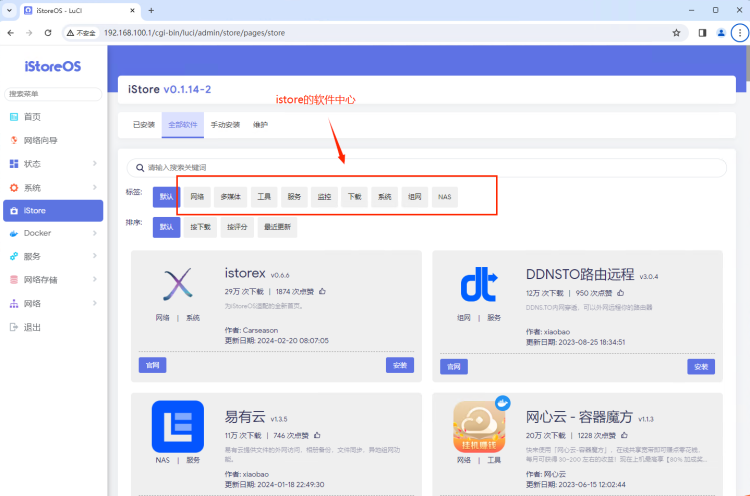Screen dimensions: 750x496
Task: Open a new browser tab
Action: 151,11
